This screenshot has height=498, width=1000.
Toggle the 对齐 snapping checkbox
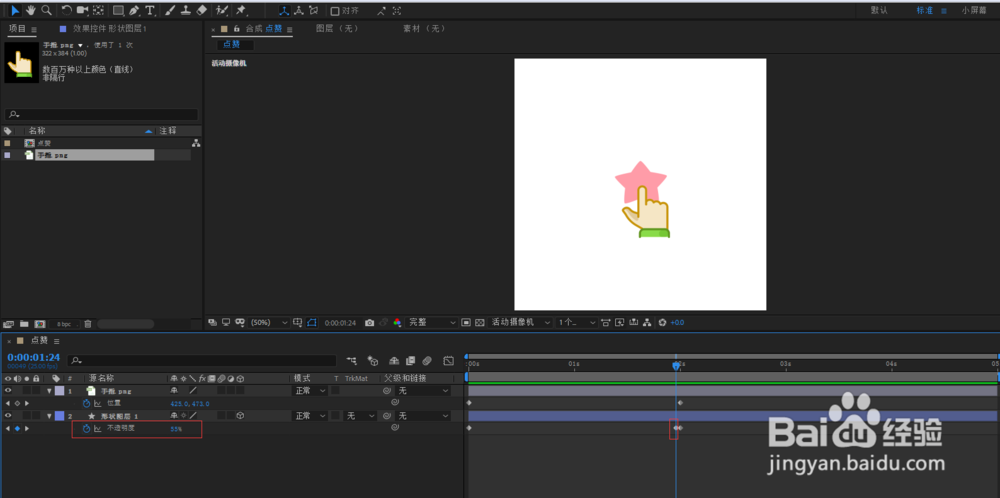pyautogui.click(x=335, y=11)
